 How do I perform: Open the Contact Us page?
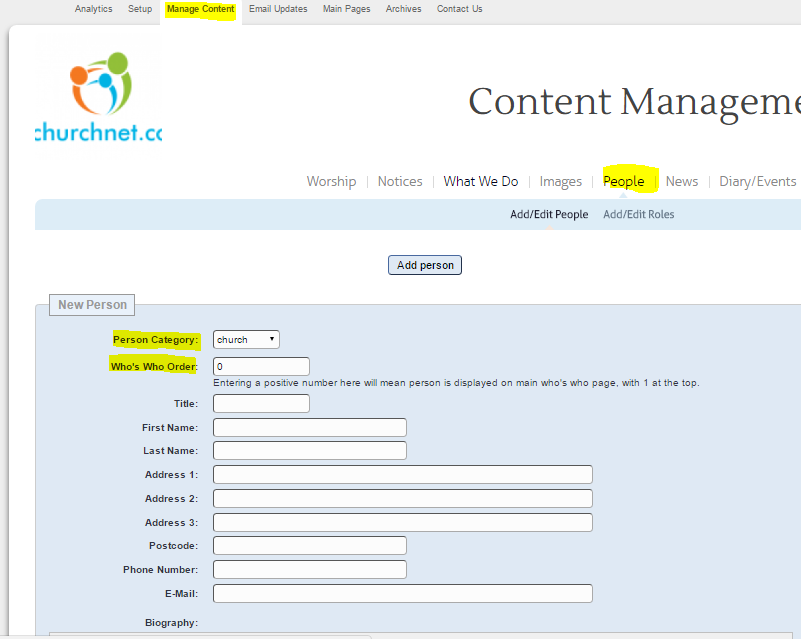coord(459,9)
